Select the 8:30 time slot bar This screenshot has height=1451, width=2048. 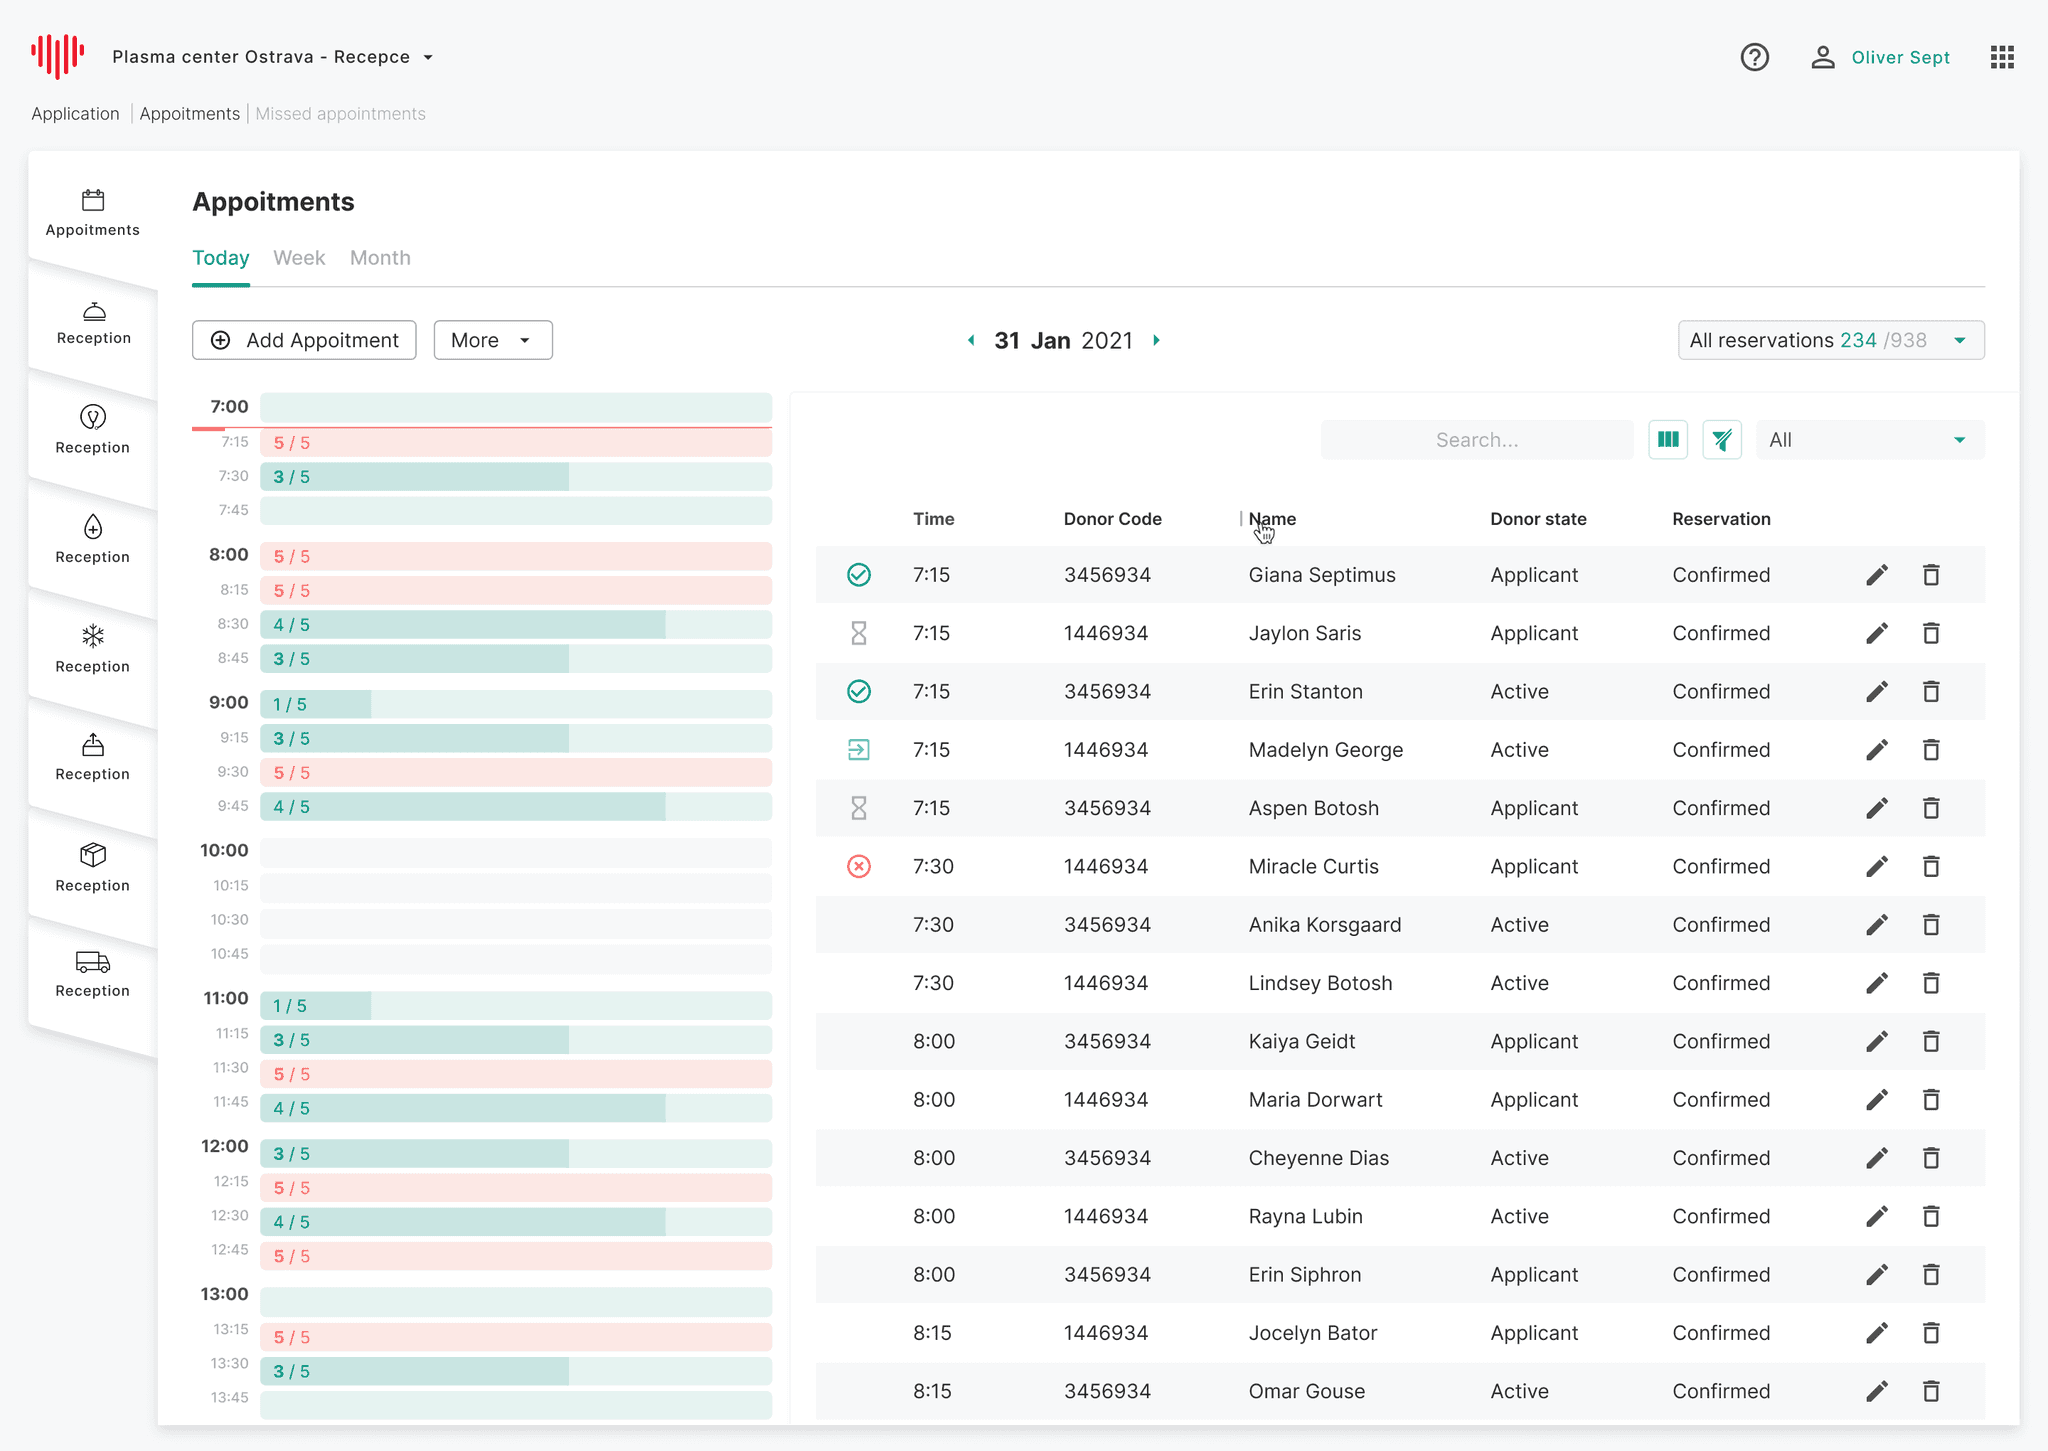pyautogui.click(x=515, y=625)
